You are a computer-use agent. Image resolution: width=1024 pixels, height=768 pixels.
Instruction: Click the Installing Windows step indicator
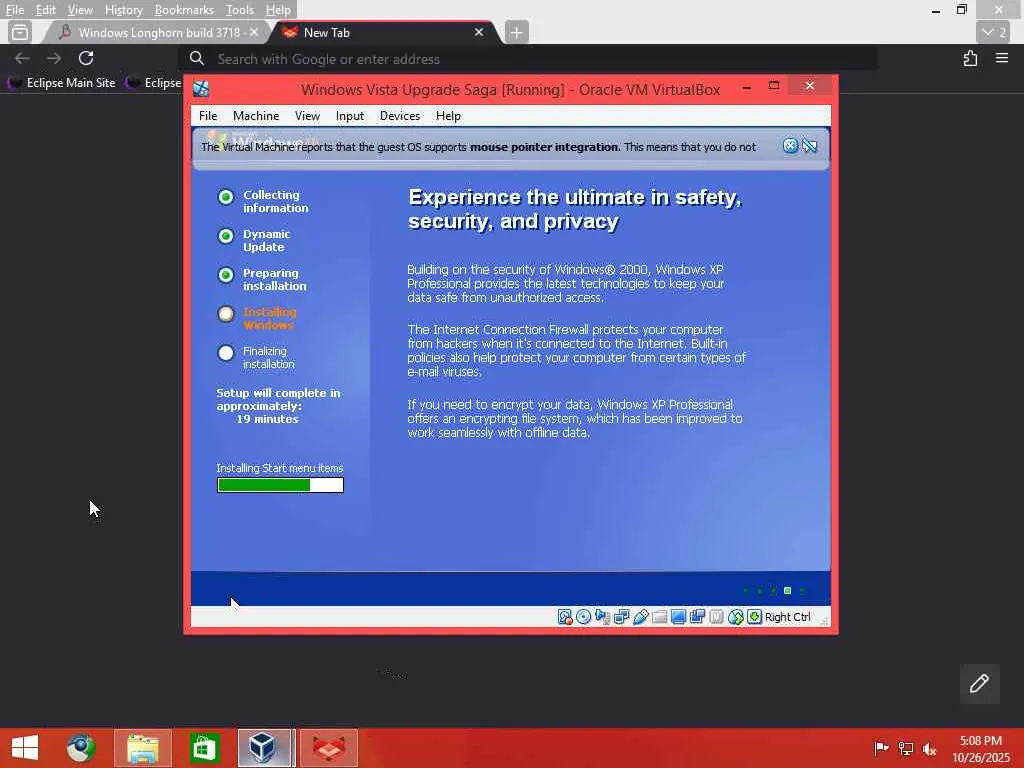(226, 314)
